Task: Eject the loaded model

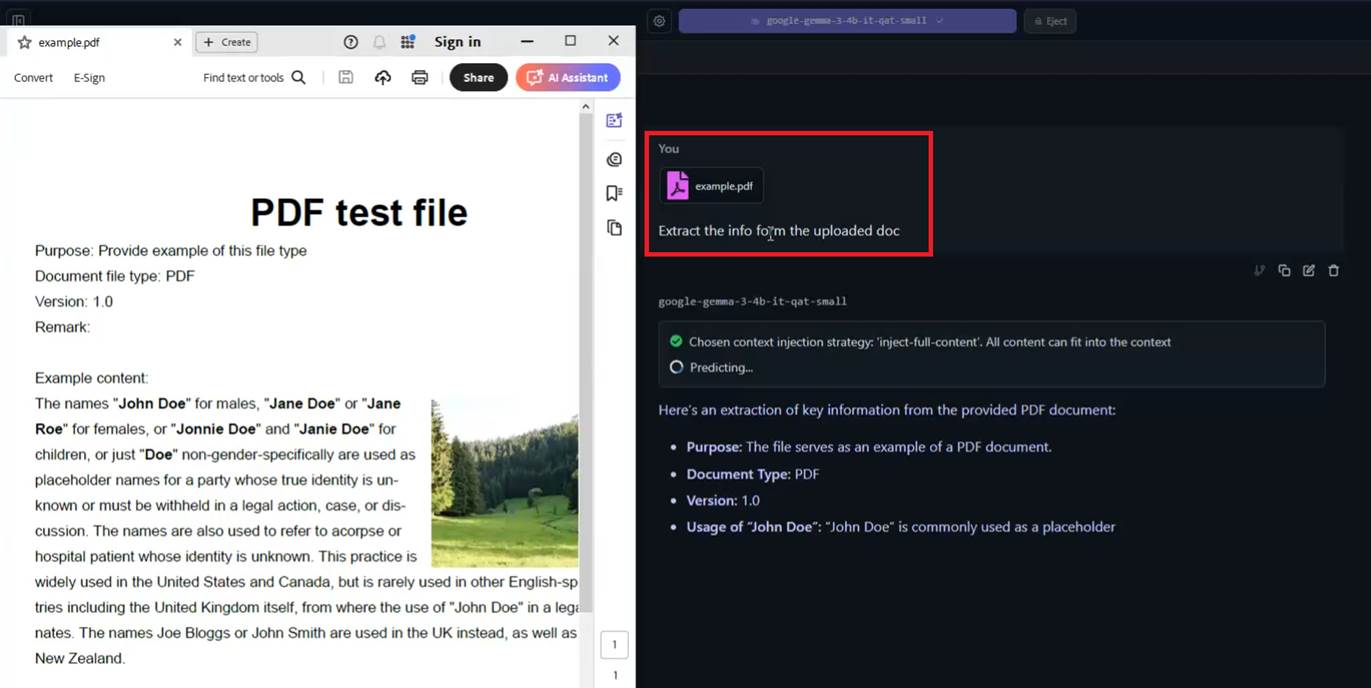Action: click(1050, 21)
